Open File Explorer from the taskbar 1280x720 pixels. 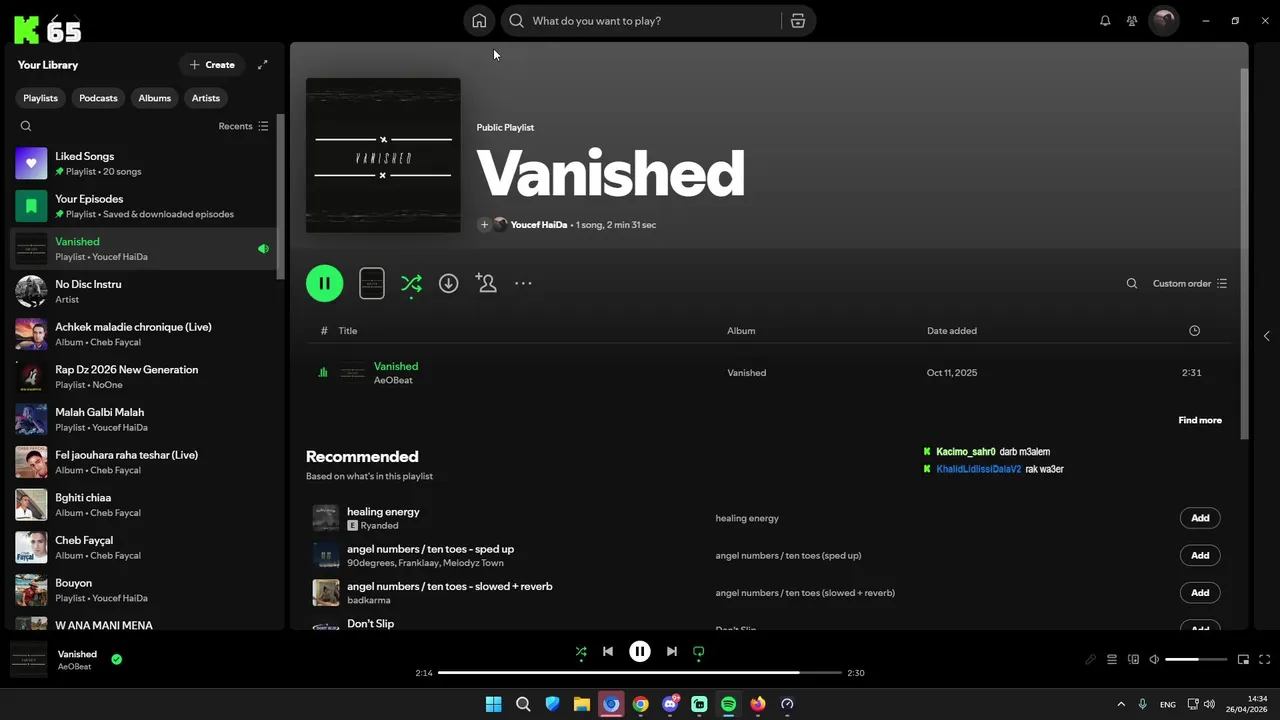pos(582,704)
